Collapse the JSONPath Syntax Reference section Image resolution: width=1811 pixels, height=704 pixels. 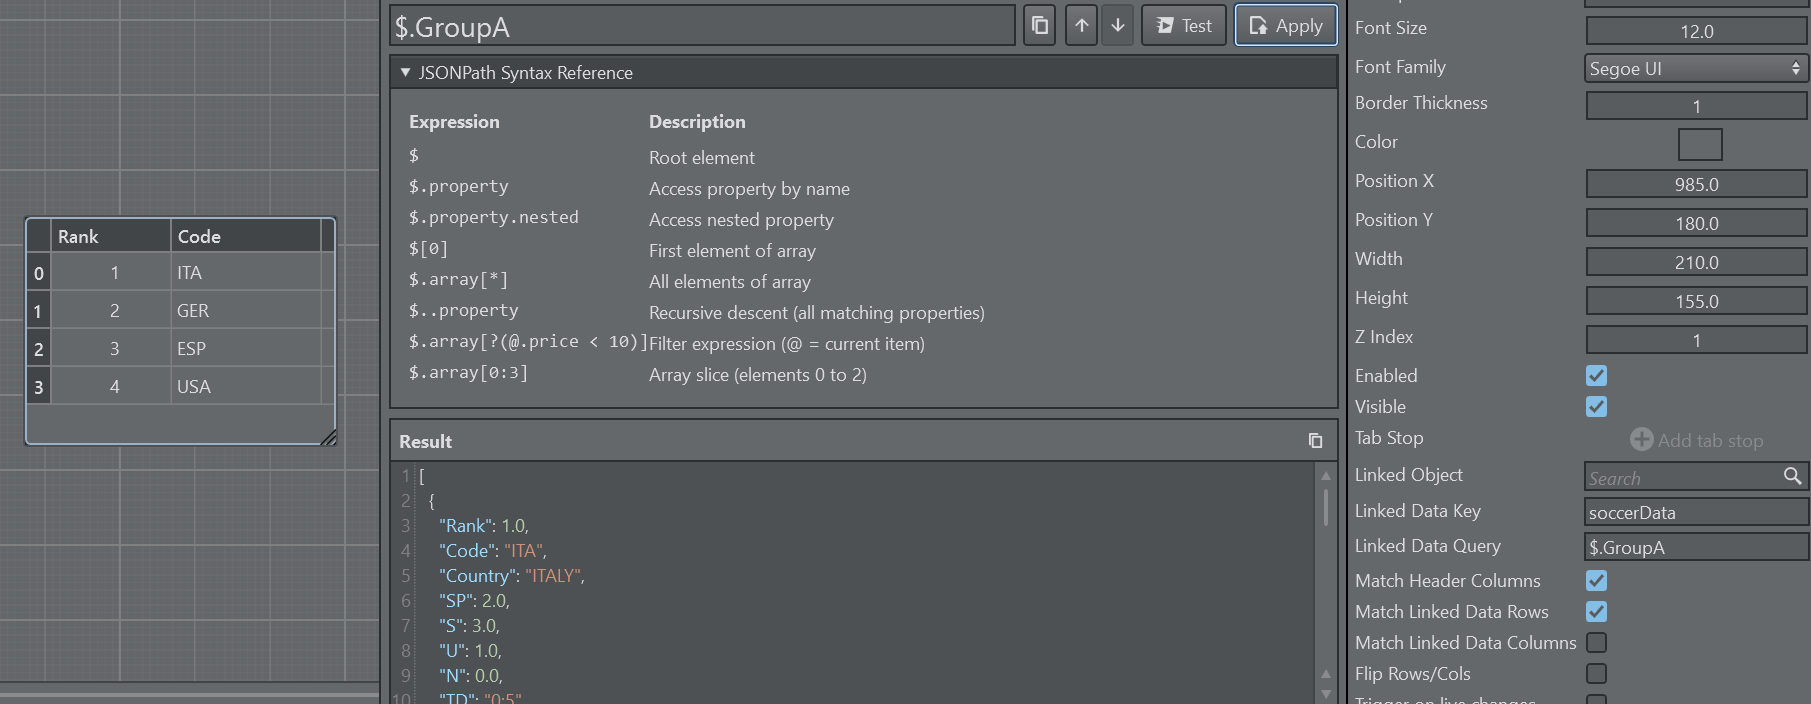click(x=405, y=73)
